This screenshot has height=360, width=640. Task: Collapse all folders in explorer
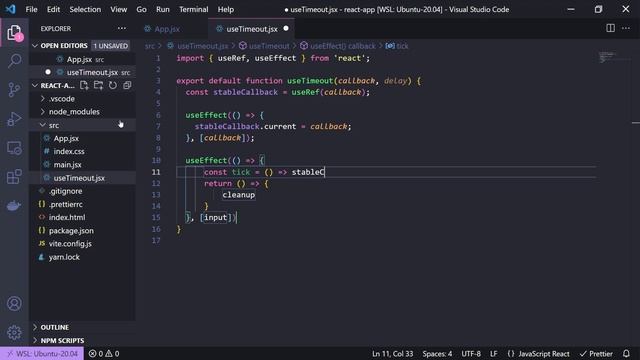click(127, 85)
